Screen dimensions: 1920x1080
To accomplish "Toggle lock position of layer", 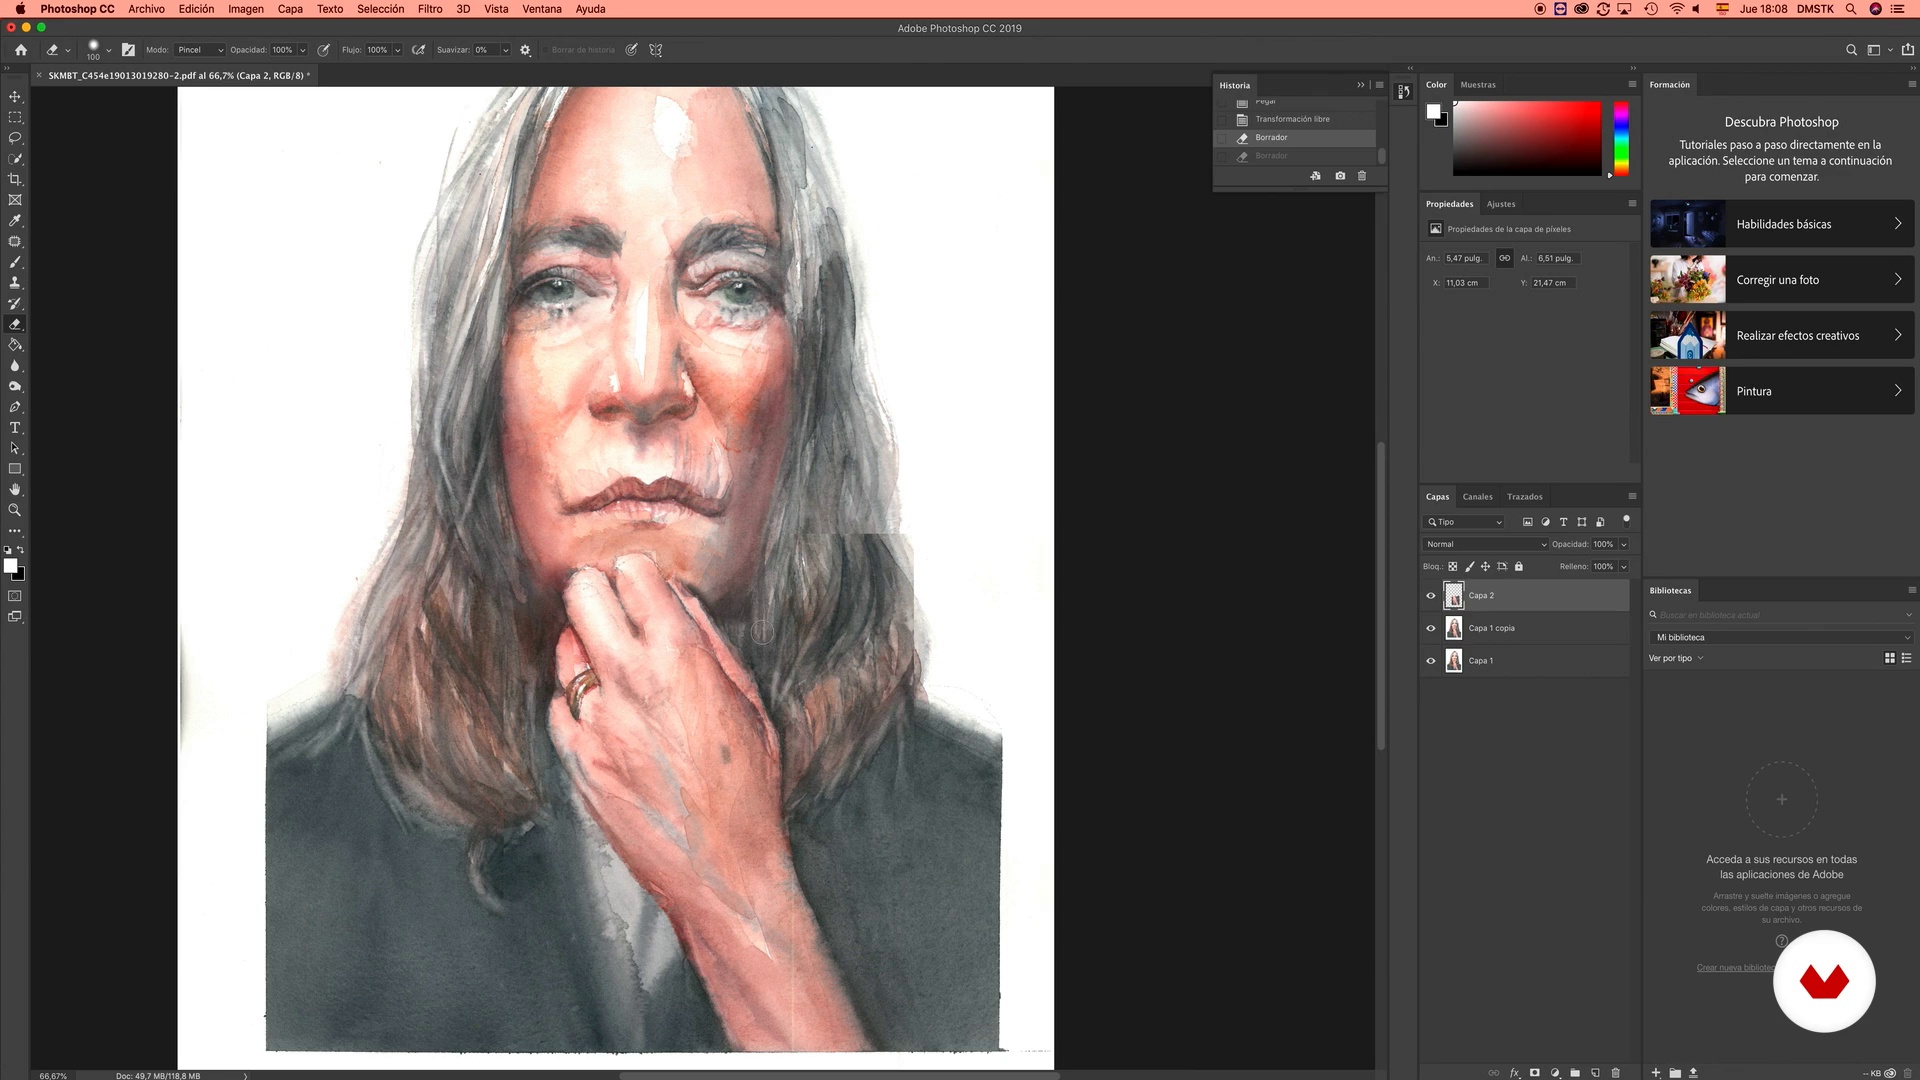I will coord(1485,567).
